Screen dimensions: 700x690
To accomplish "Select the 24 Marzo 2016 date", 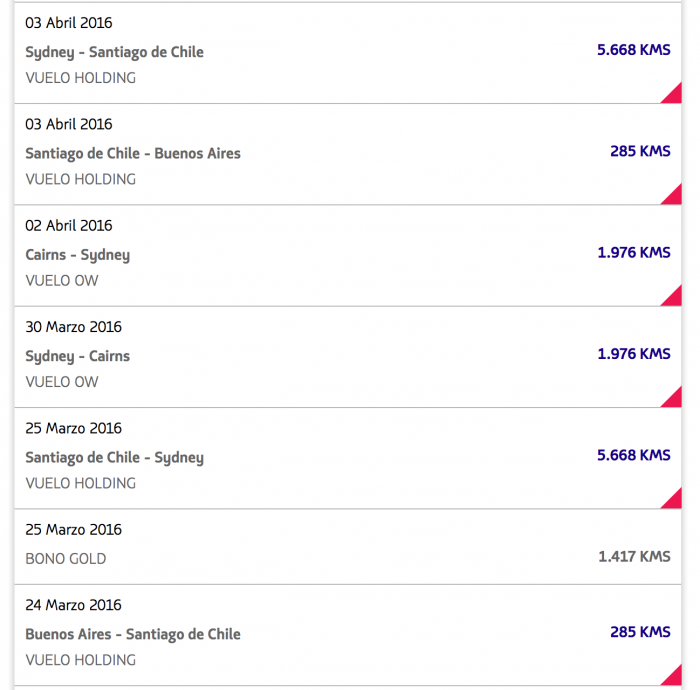I will click(x=73, y=605).
